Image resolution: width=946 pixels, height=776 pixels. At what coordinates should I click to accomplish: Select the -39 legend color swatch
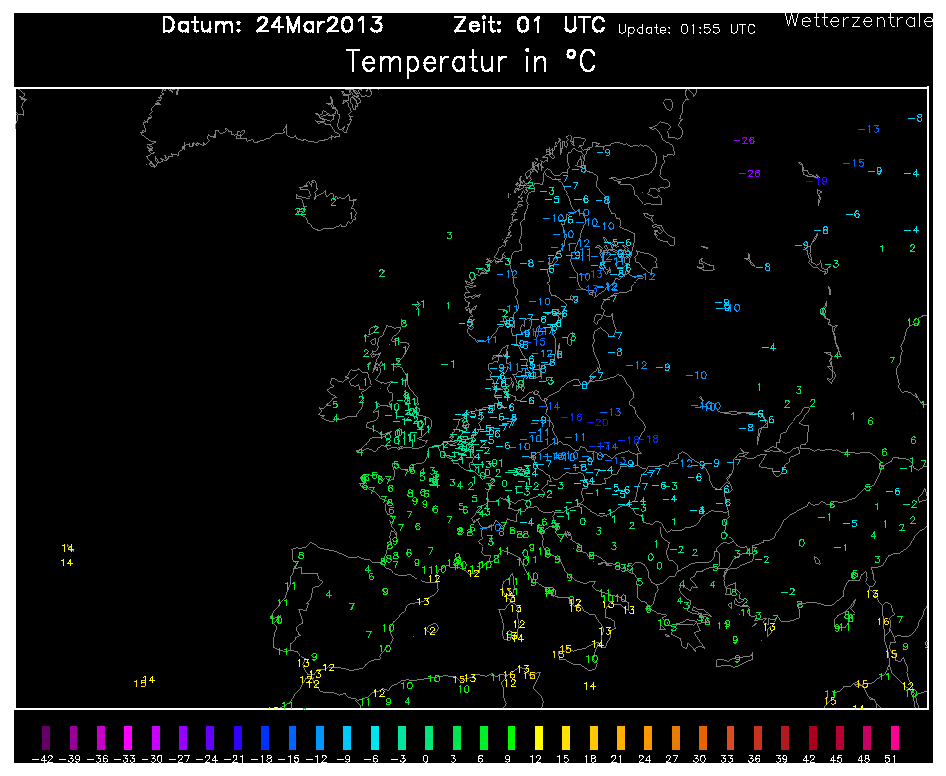(x=73, y=737)
